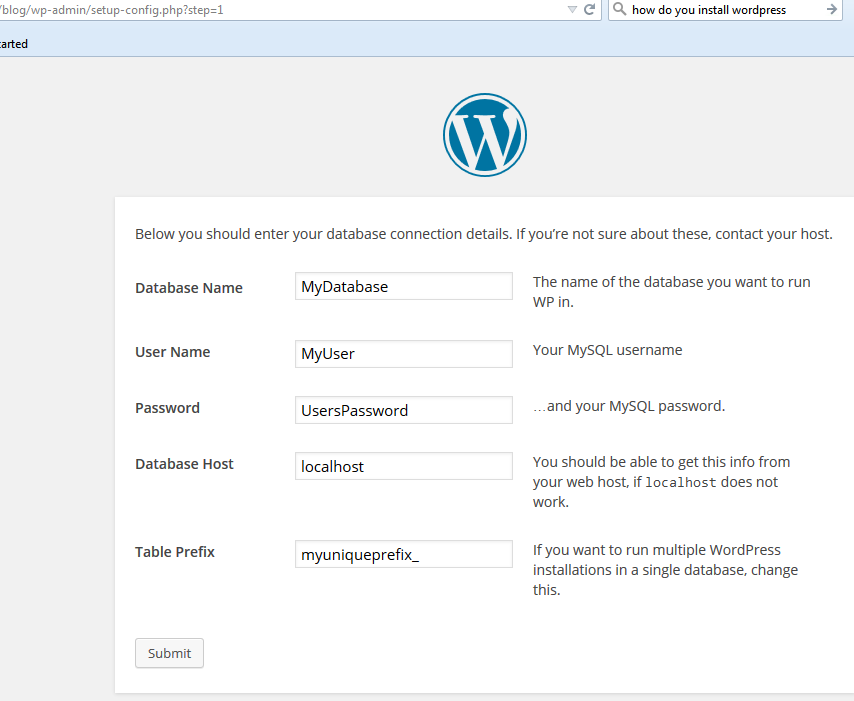Click the Password input field
The width and height of the screenshot is (854, 701).
(404, 410)
